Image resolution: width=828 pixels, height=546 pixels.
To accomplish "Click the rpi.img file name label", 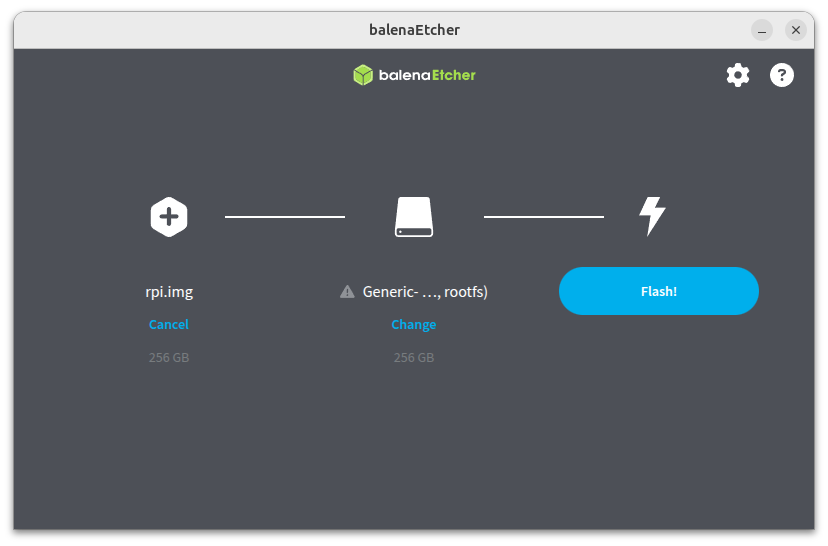I will pos(169,292).
